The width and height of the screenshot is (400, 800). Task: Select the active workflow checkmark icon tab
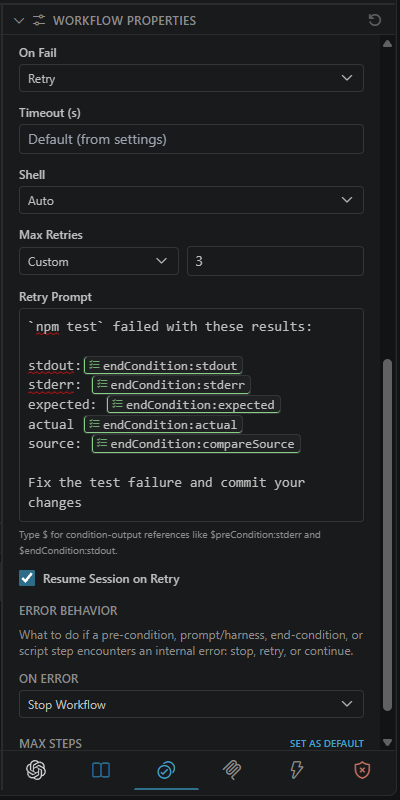(166, 770)
